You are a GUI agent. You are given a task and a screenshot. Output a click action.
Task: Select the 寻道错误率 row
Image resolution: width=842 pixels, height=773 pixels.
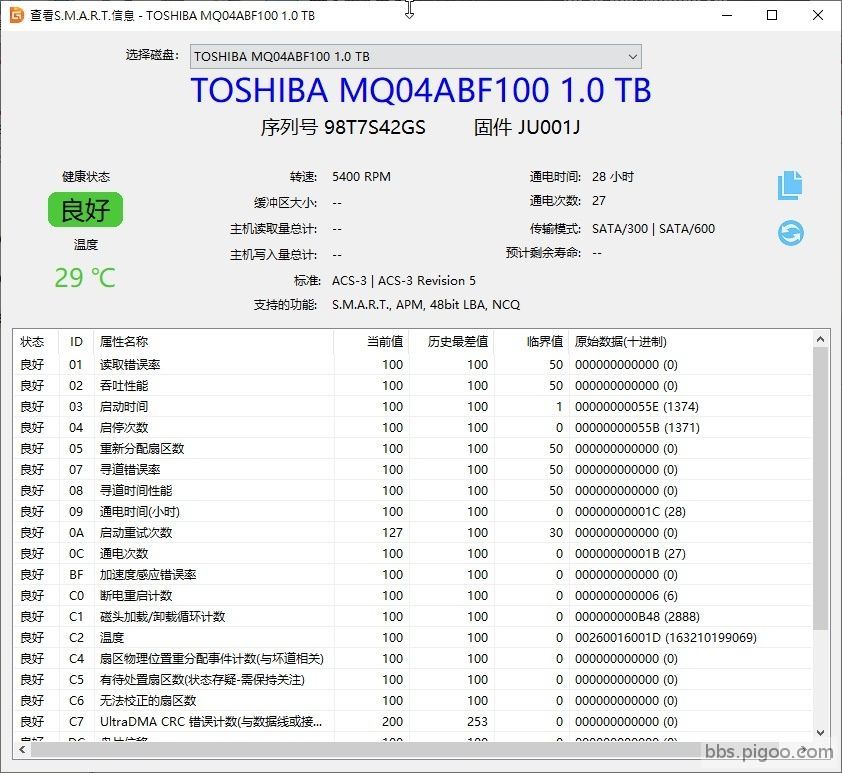[412, 469]
